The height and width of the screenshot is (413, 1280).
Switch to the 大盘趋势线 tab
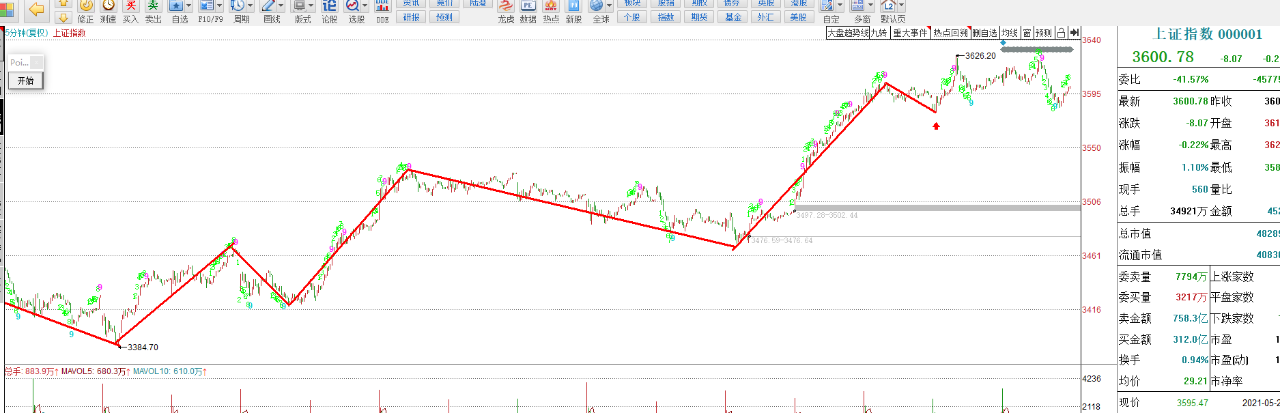[x=847, y=33]
